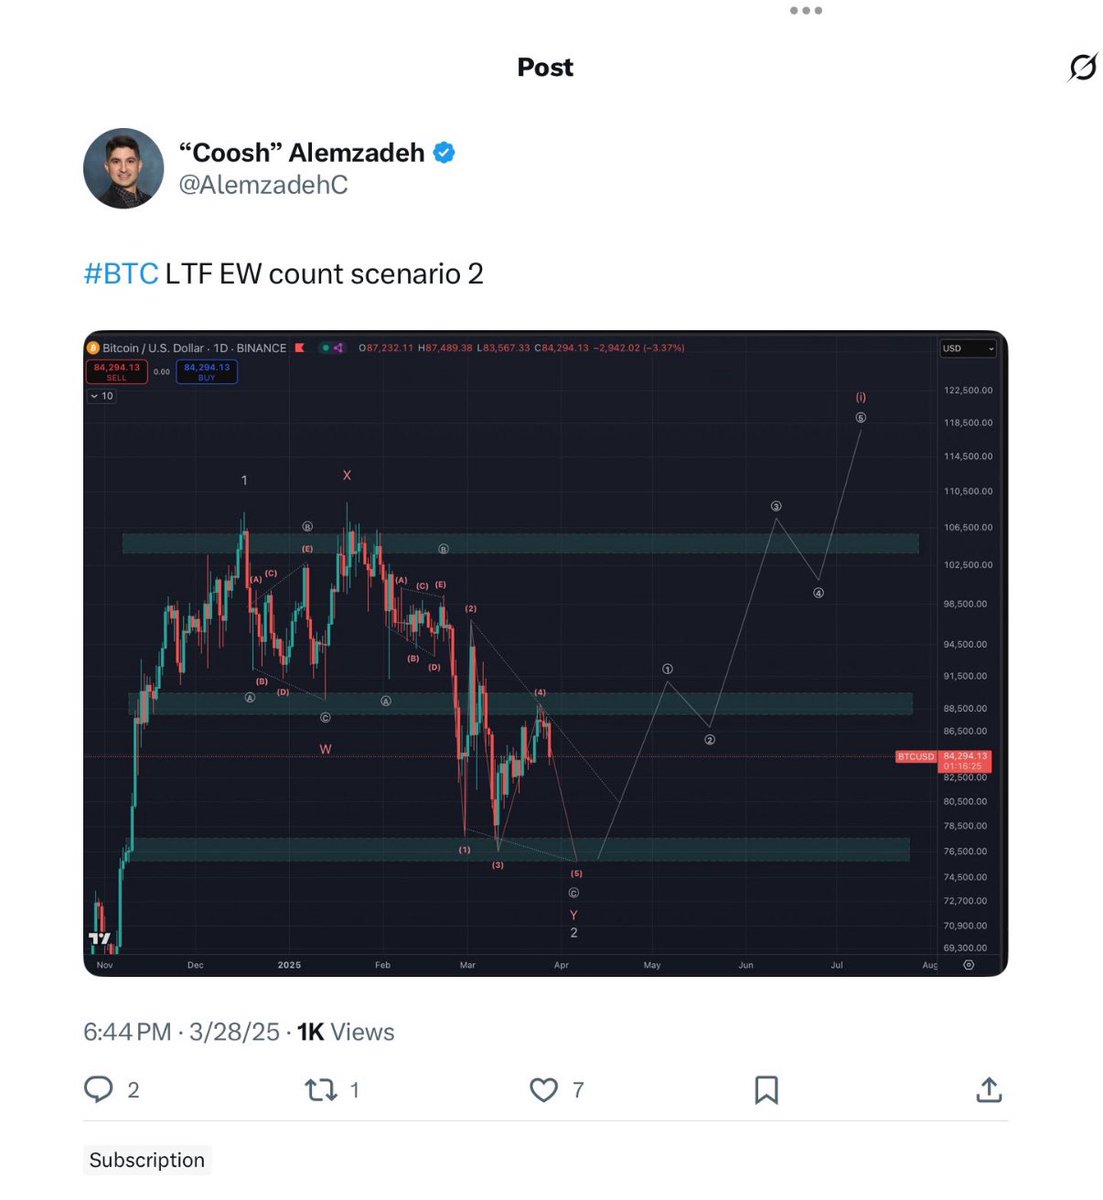Screen dimensions: 1103x1200
Task: Tap the Grok slashed-circle icon
Action: coord(1082,67)
